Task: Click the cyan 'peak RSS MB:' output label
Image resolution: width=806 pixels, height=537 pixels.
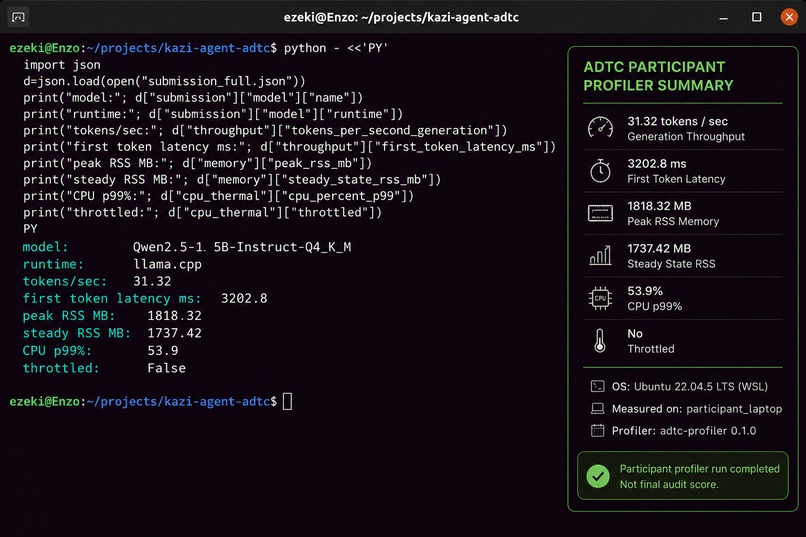Action: (x=68, y=316)
